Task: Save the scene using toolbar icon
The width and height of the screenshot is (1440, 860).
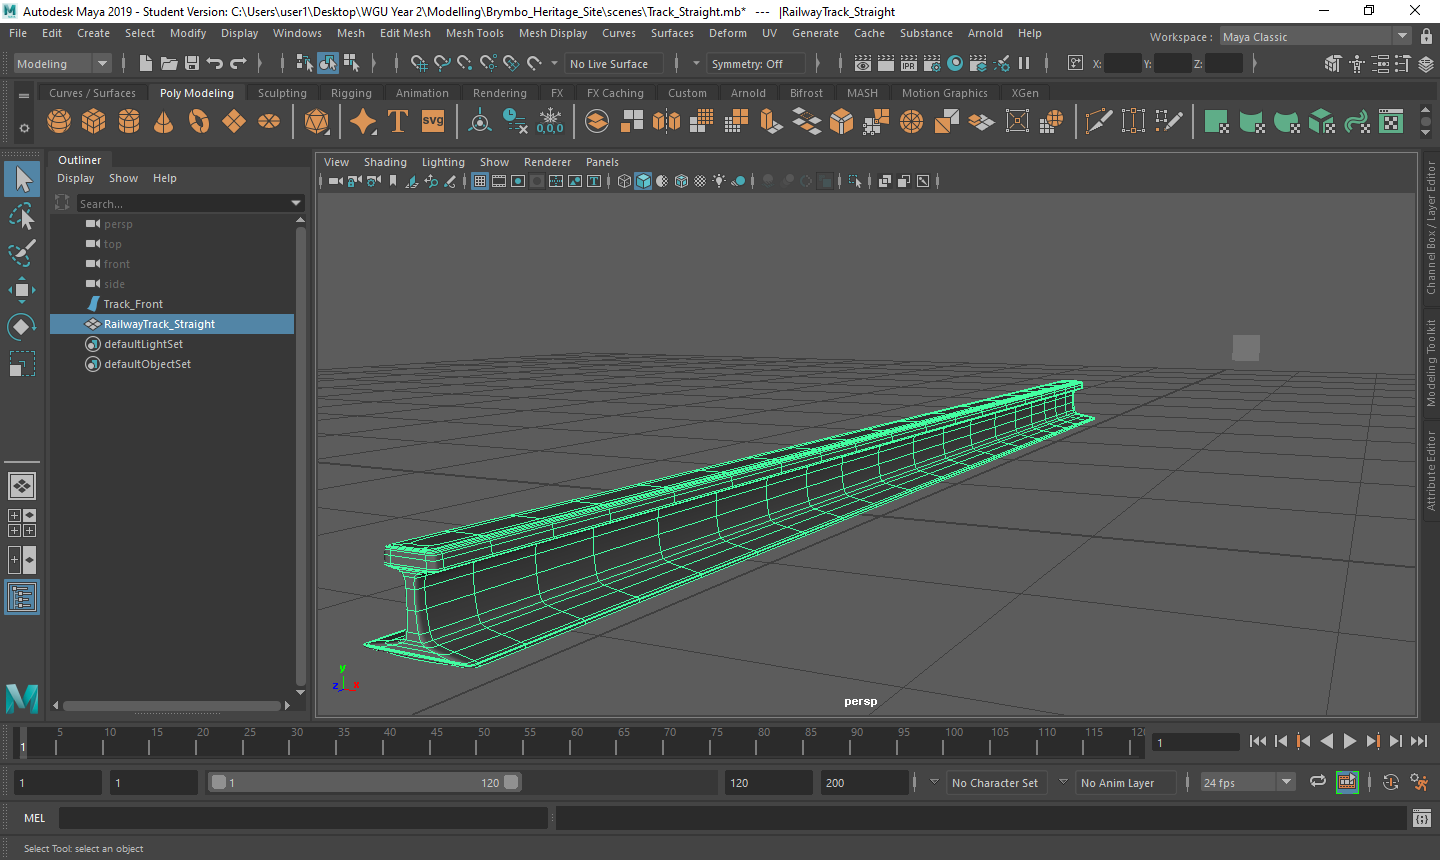Action: tap(192, 63)
